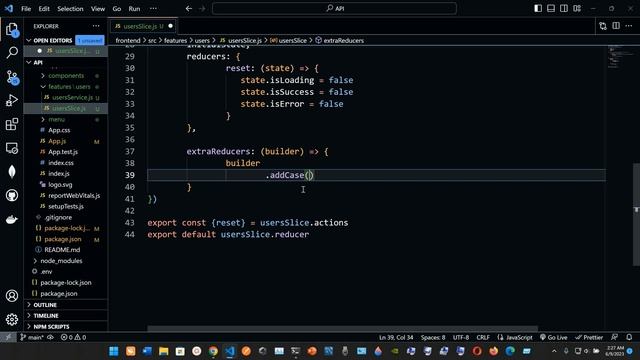Screen dimensions: 640x360
Task: Toggle secondary side bar layout icon
Action: (x=564, y=9)
